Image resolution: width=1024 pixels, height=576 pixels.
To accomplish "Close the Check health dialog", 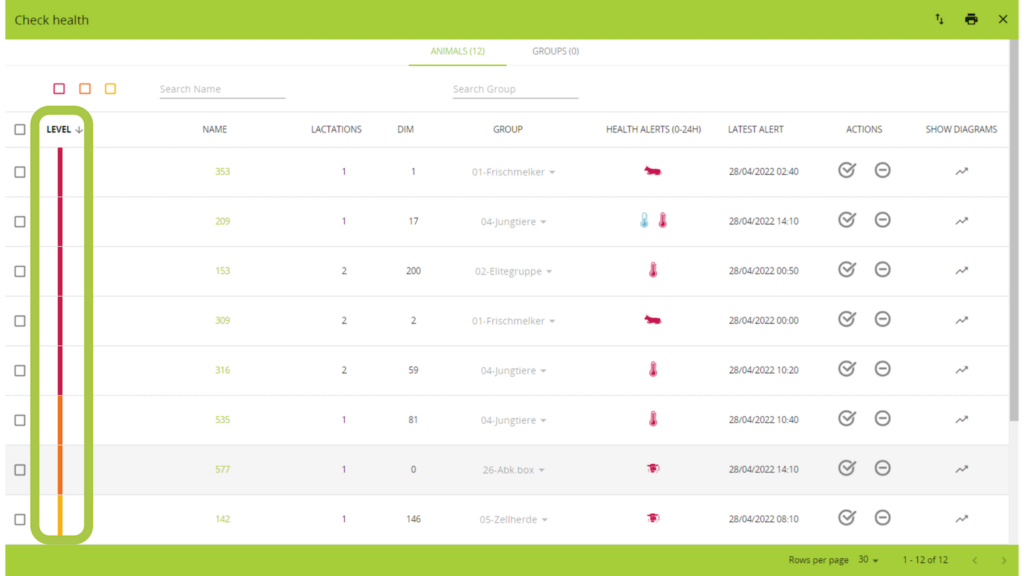I will [1003, 19].
